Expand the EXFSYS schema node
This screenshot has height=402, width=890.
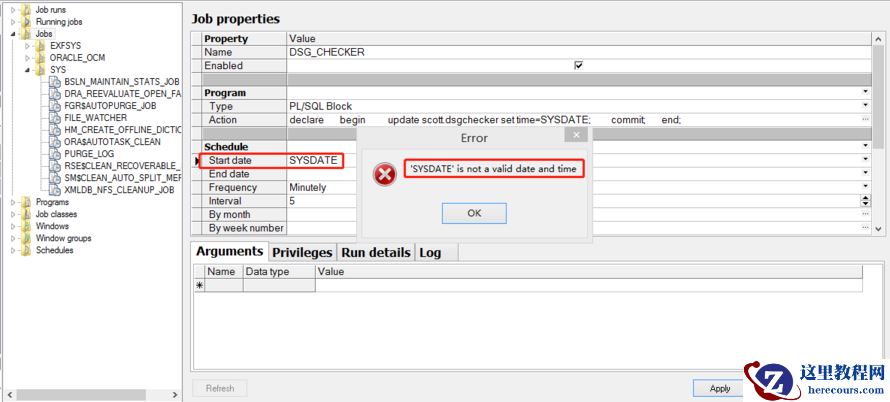pyautogui.click(x=27, y=45)
